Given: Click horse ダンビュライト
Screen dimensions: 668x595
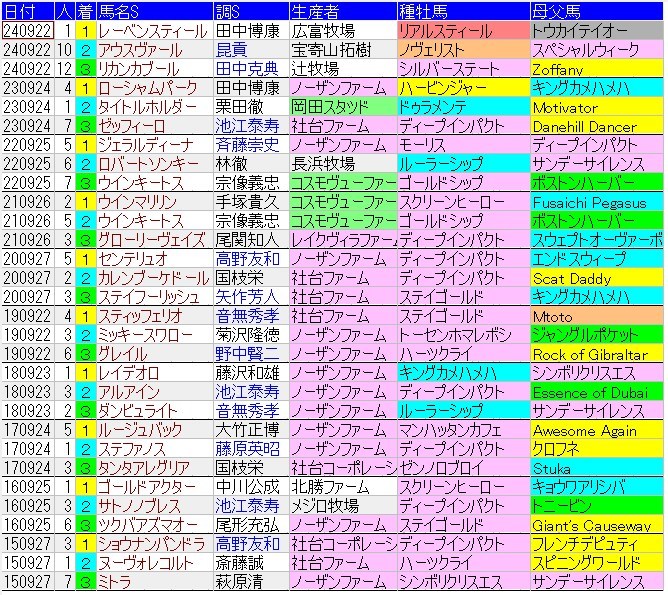Looking at the screenshot, I should click(138, 411).
